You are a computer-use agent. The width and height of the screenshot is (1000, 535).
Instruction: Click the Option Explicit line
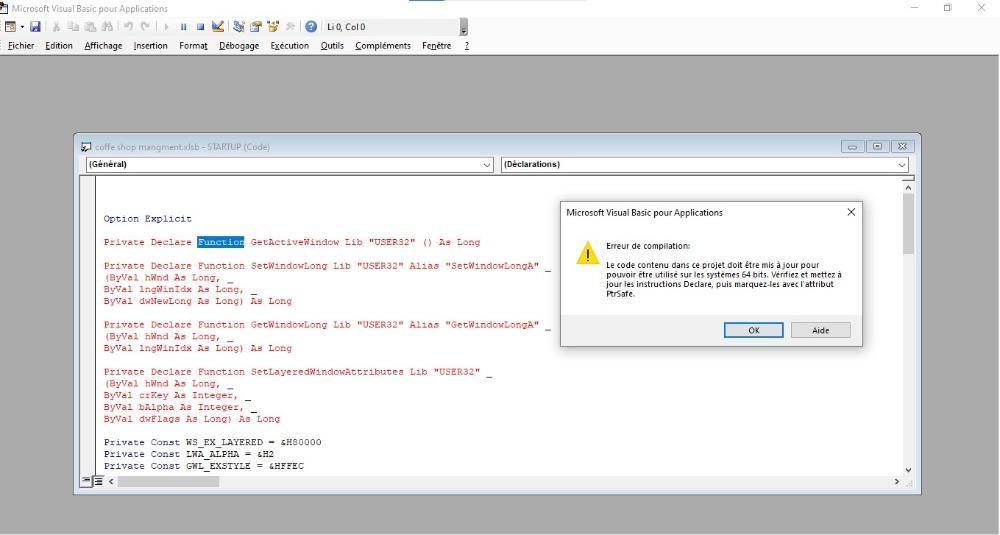coord(147,219)
